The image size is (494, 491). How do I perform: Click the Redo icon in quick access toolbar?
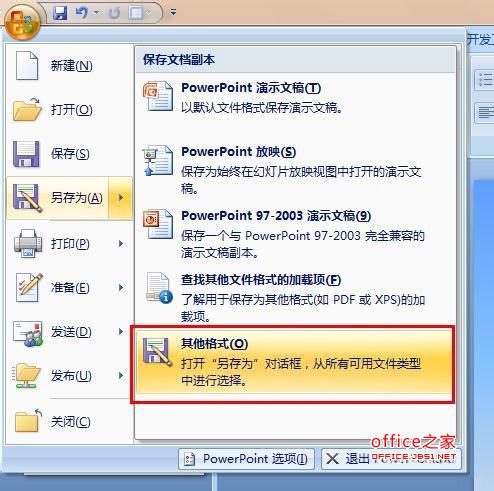pyautogui.click(x=115, y=13)
